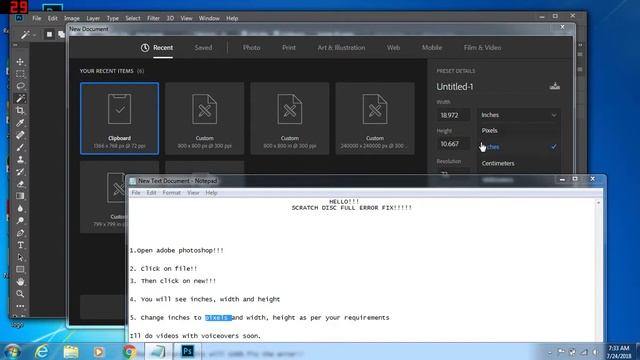Image resolution: width=640 pixels, height=360 pixels.
Task: Select the Path Selection tool
Action: click(x=20, y=258)
